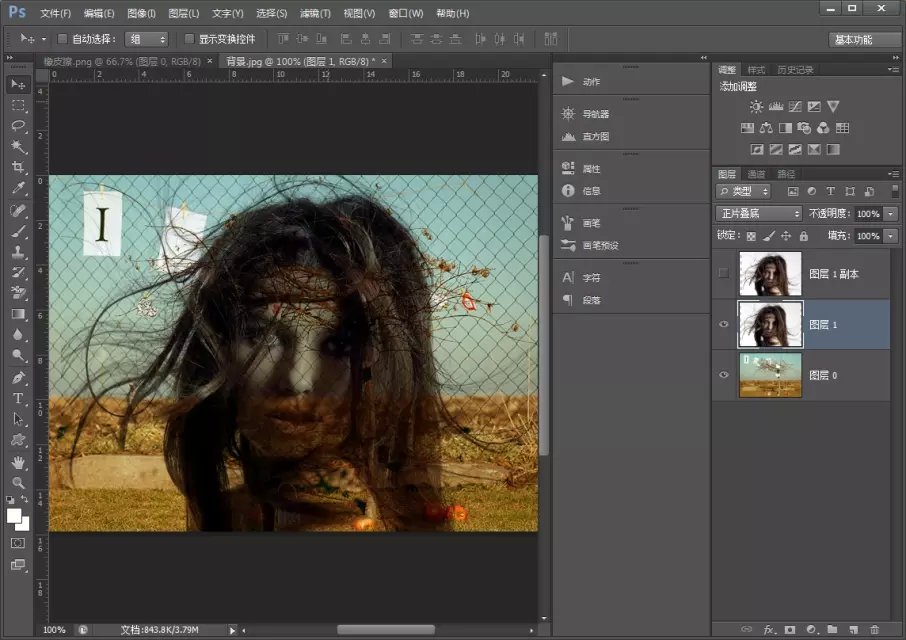
Task: Hide 图层 0 using its eye icon
Action: (724, 375)
